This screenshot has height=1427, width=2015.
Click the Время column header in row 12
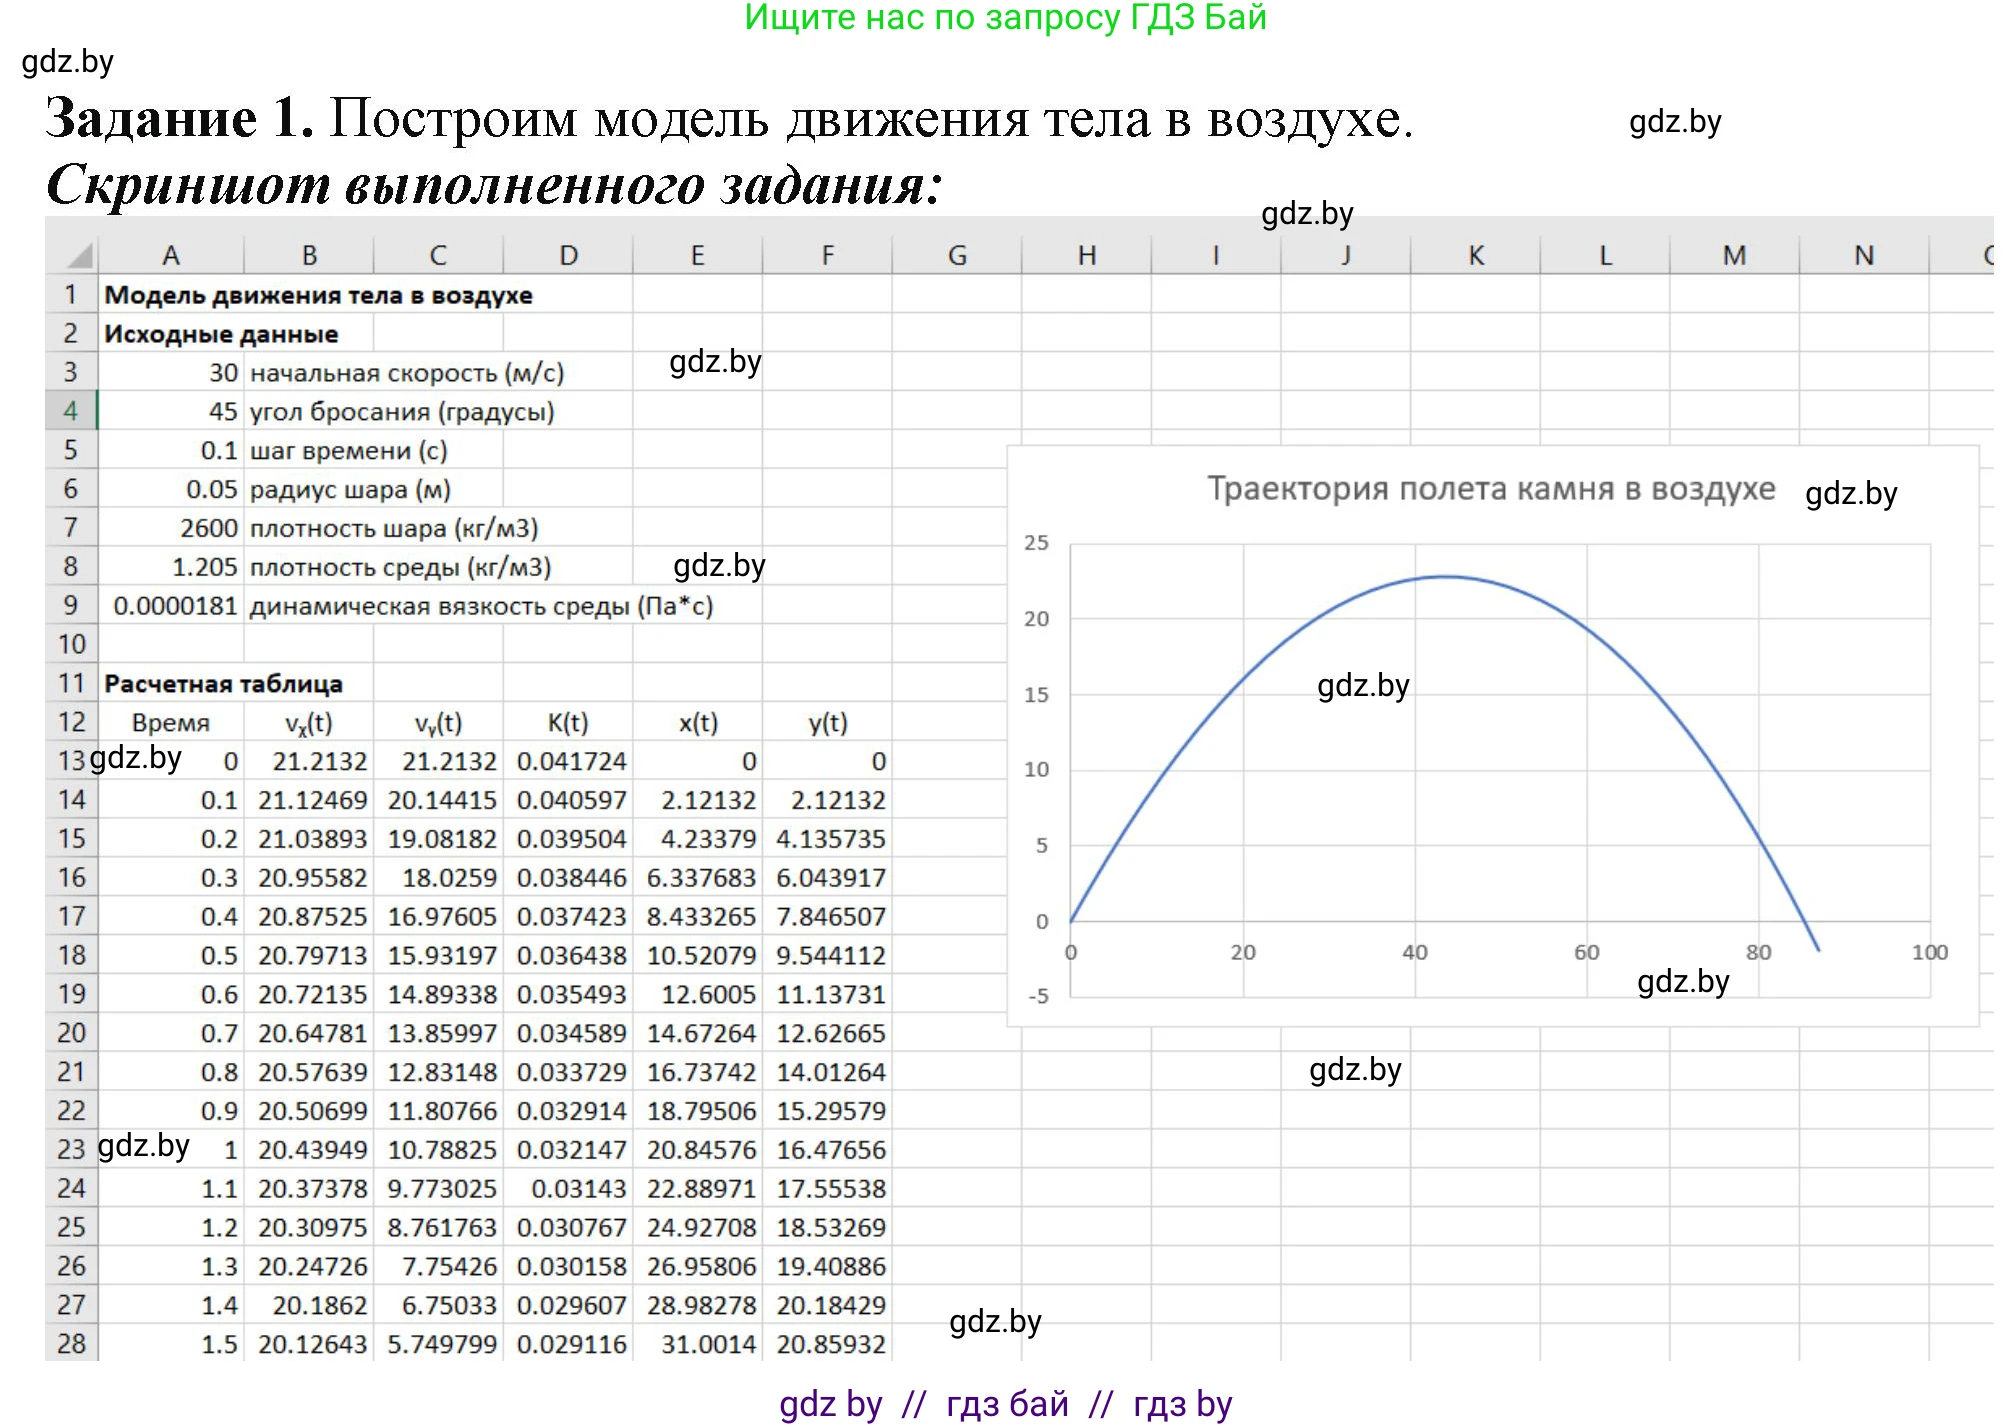click(170, 722)
